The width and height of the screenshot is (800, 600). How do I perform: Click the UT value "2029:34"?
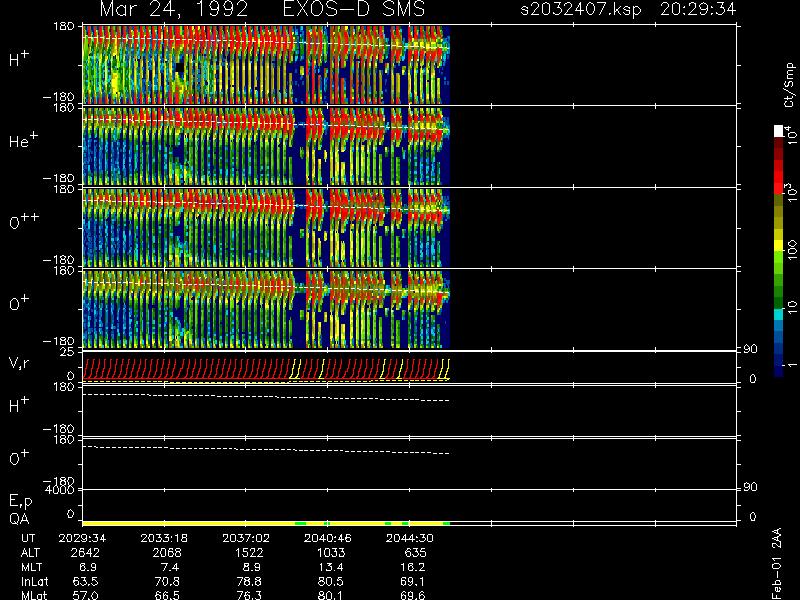click(82, 538)
